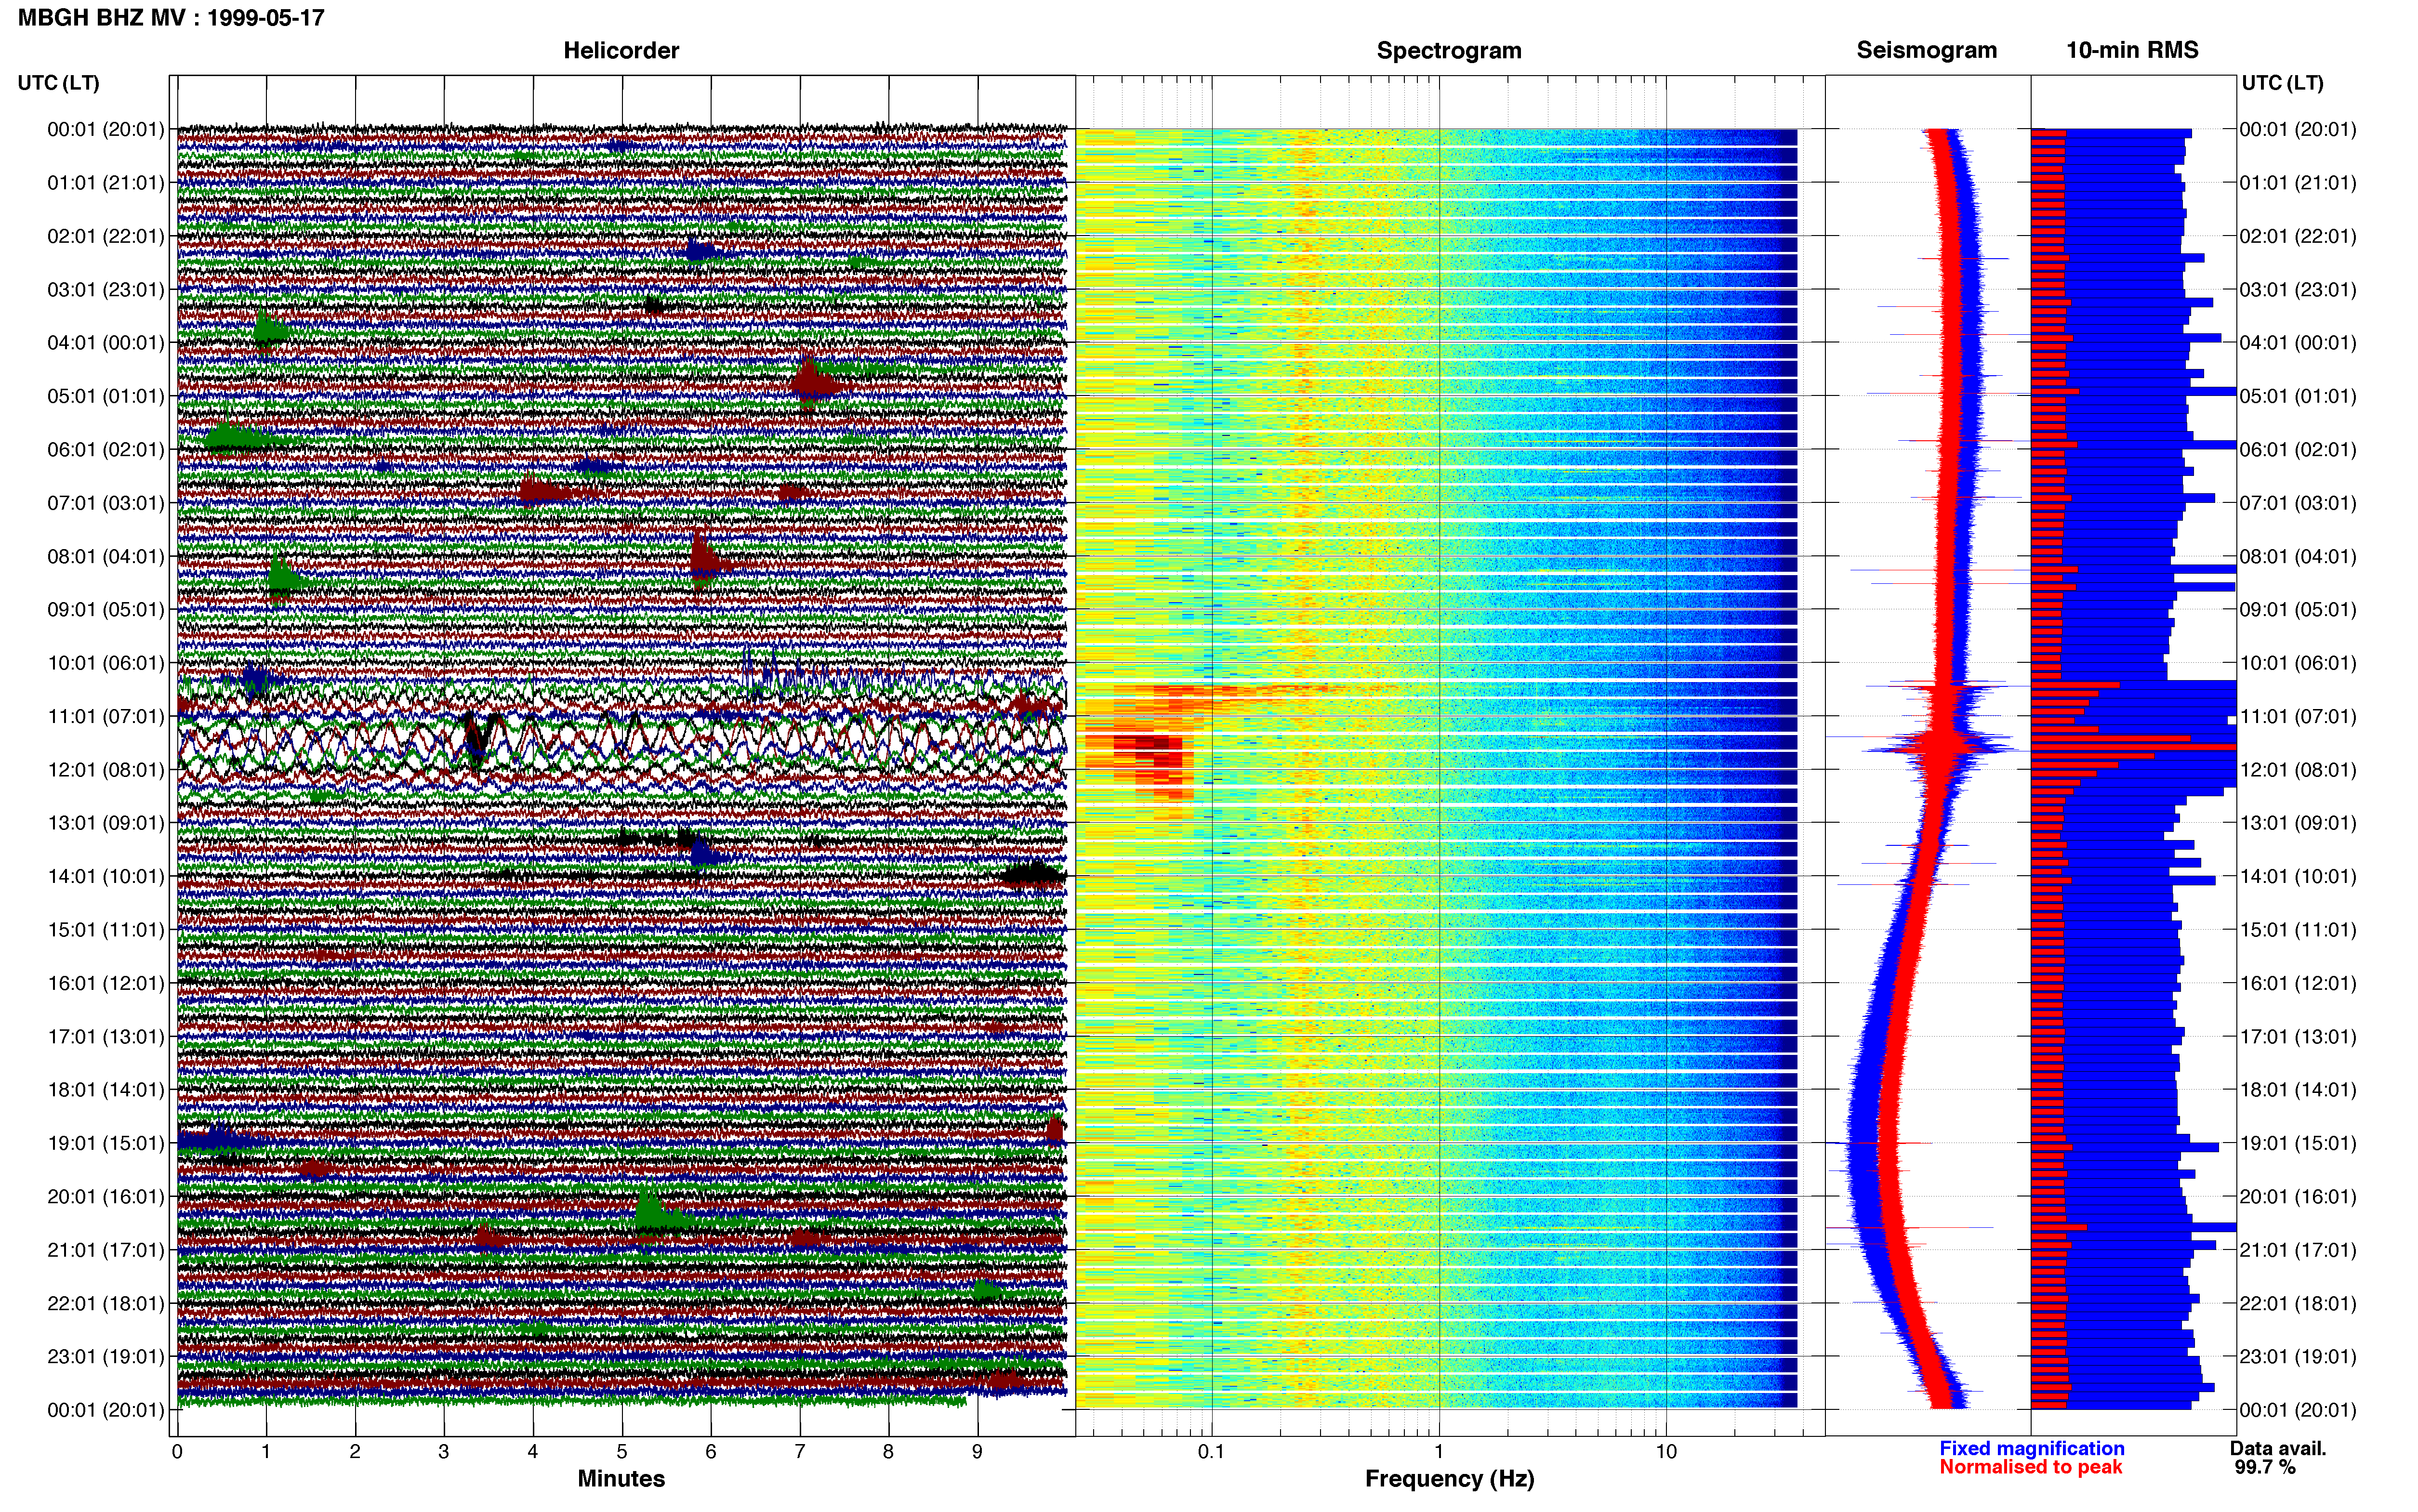2418x1512 pixels.
Task: Click 03:01 (23:01) label beside the Helicorder
Action: 106,290
